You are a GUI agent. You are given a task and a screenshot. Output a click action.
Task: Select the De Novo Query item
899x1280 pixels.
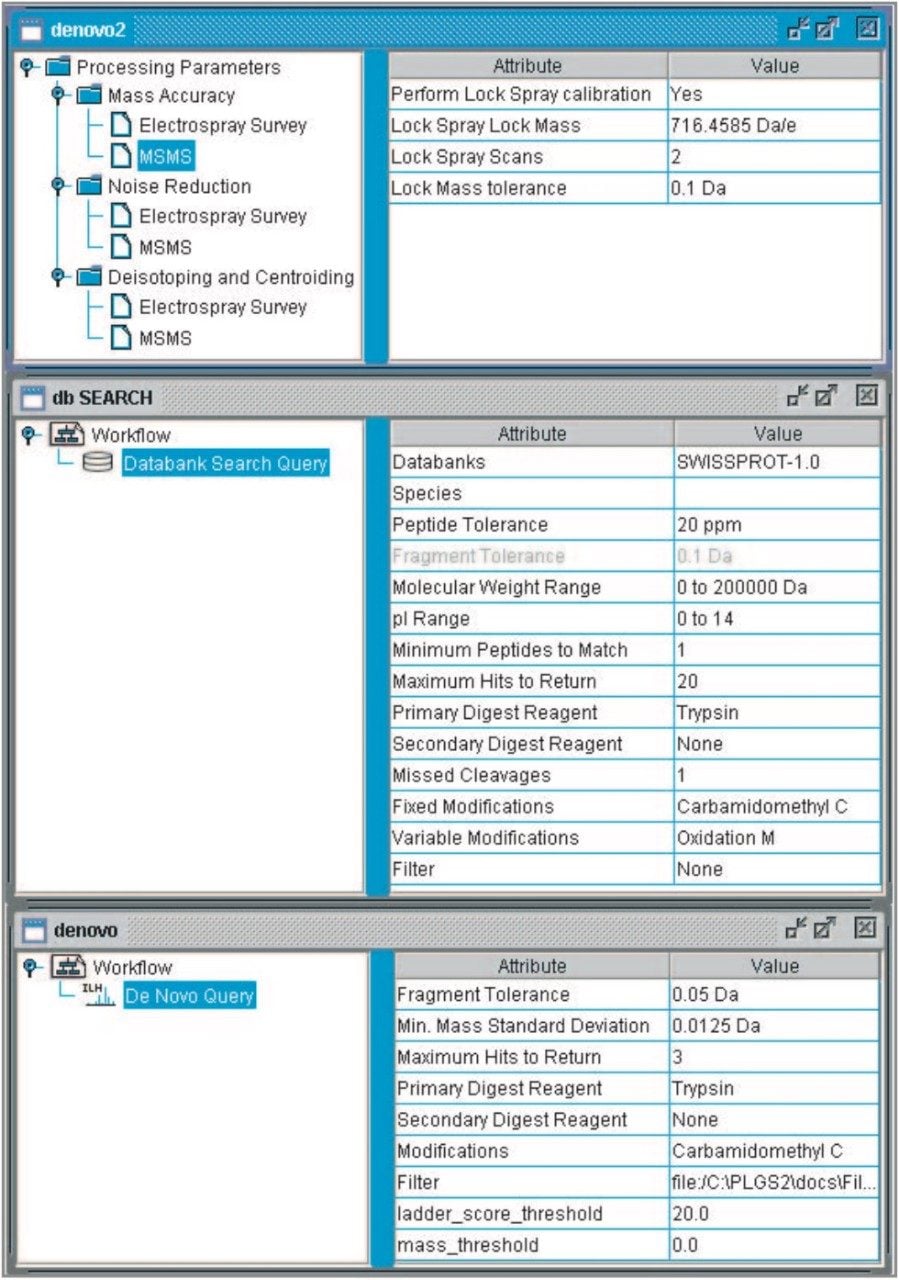(x=190, y=995)
